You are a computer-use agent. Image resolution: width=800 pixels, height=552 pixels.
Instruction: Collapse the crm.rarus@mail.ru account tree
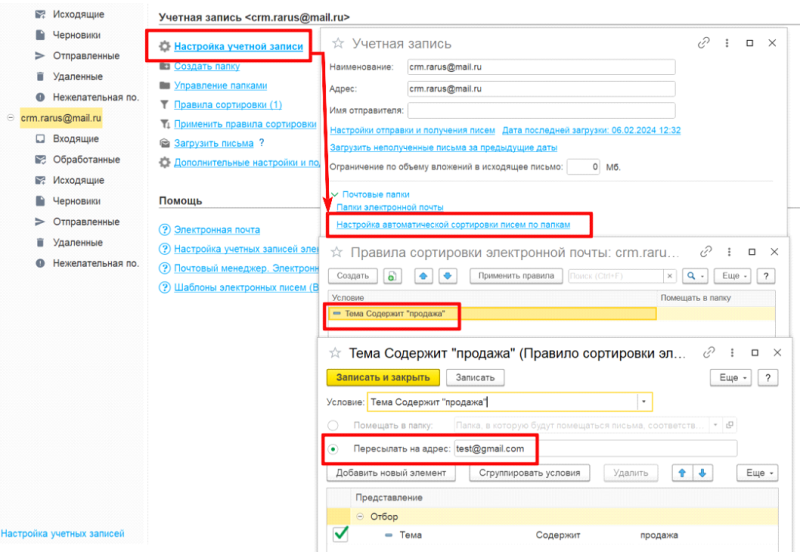click(10, 118)
